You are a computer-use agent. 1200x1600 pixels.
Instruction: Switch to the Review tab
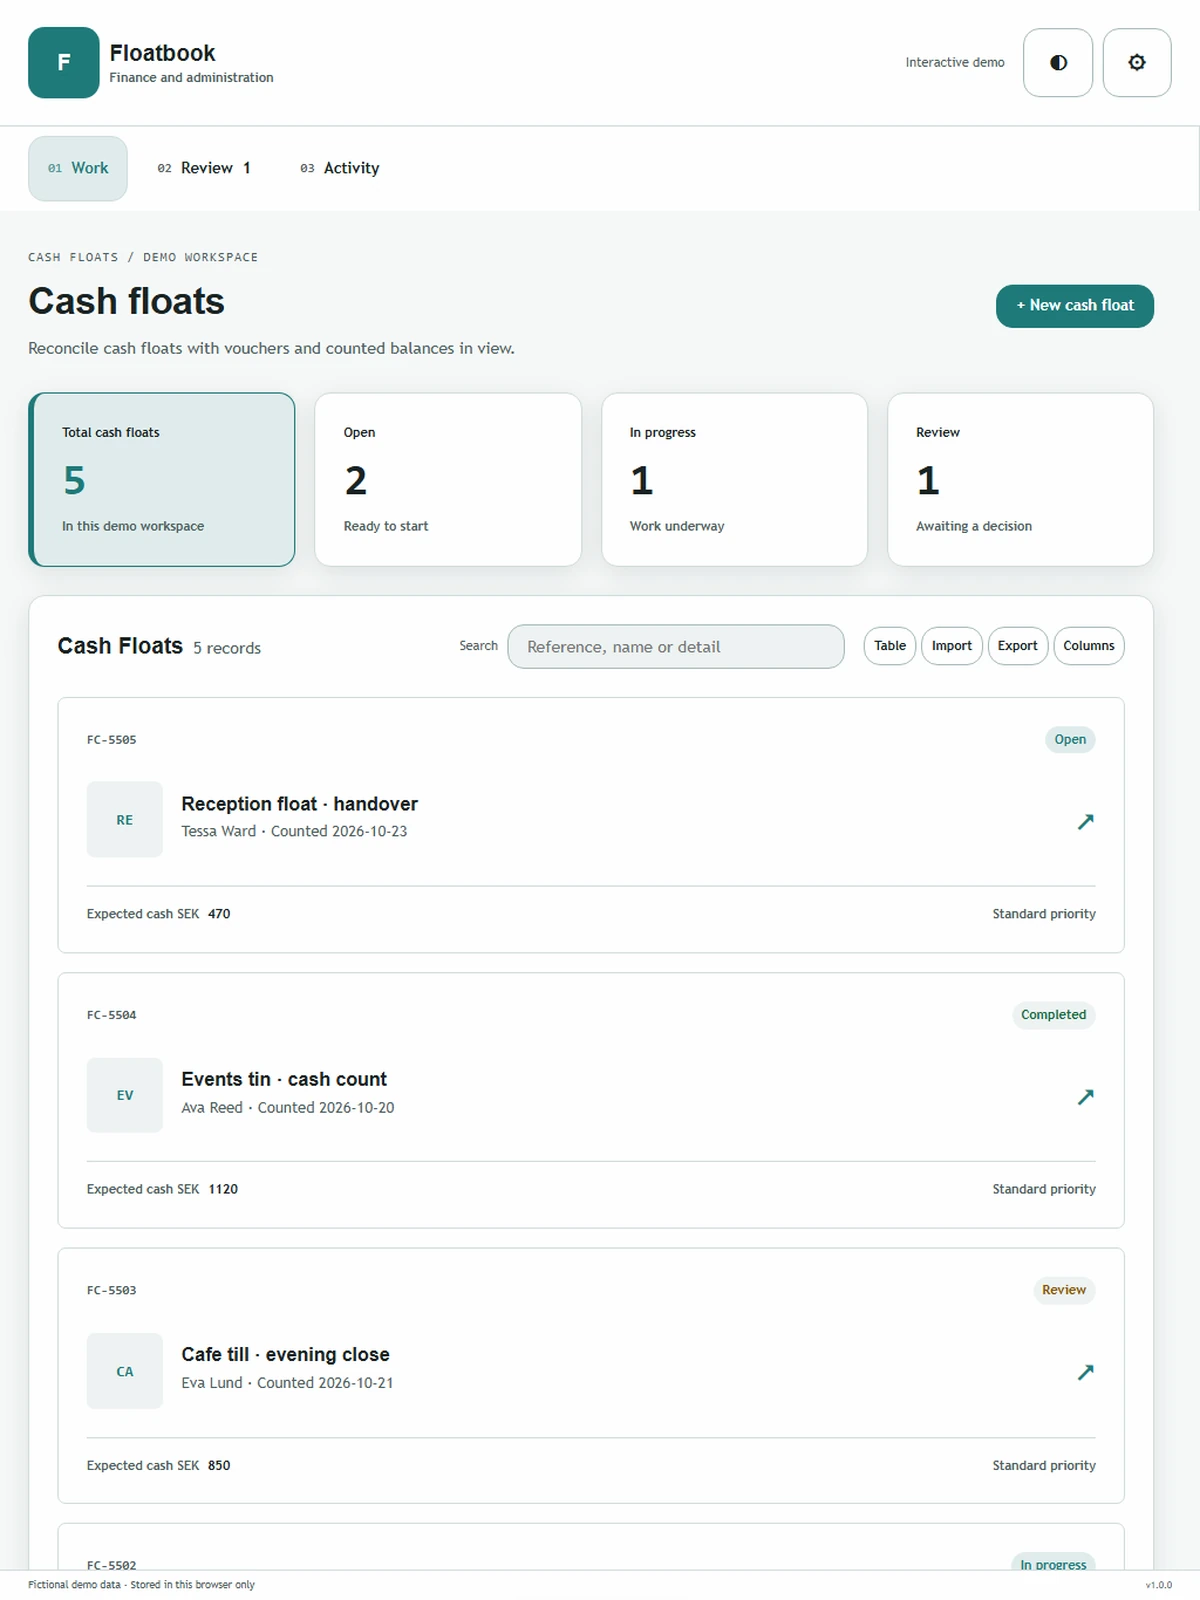pyautogui.click(x=204, y=168)
